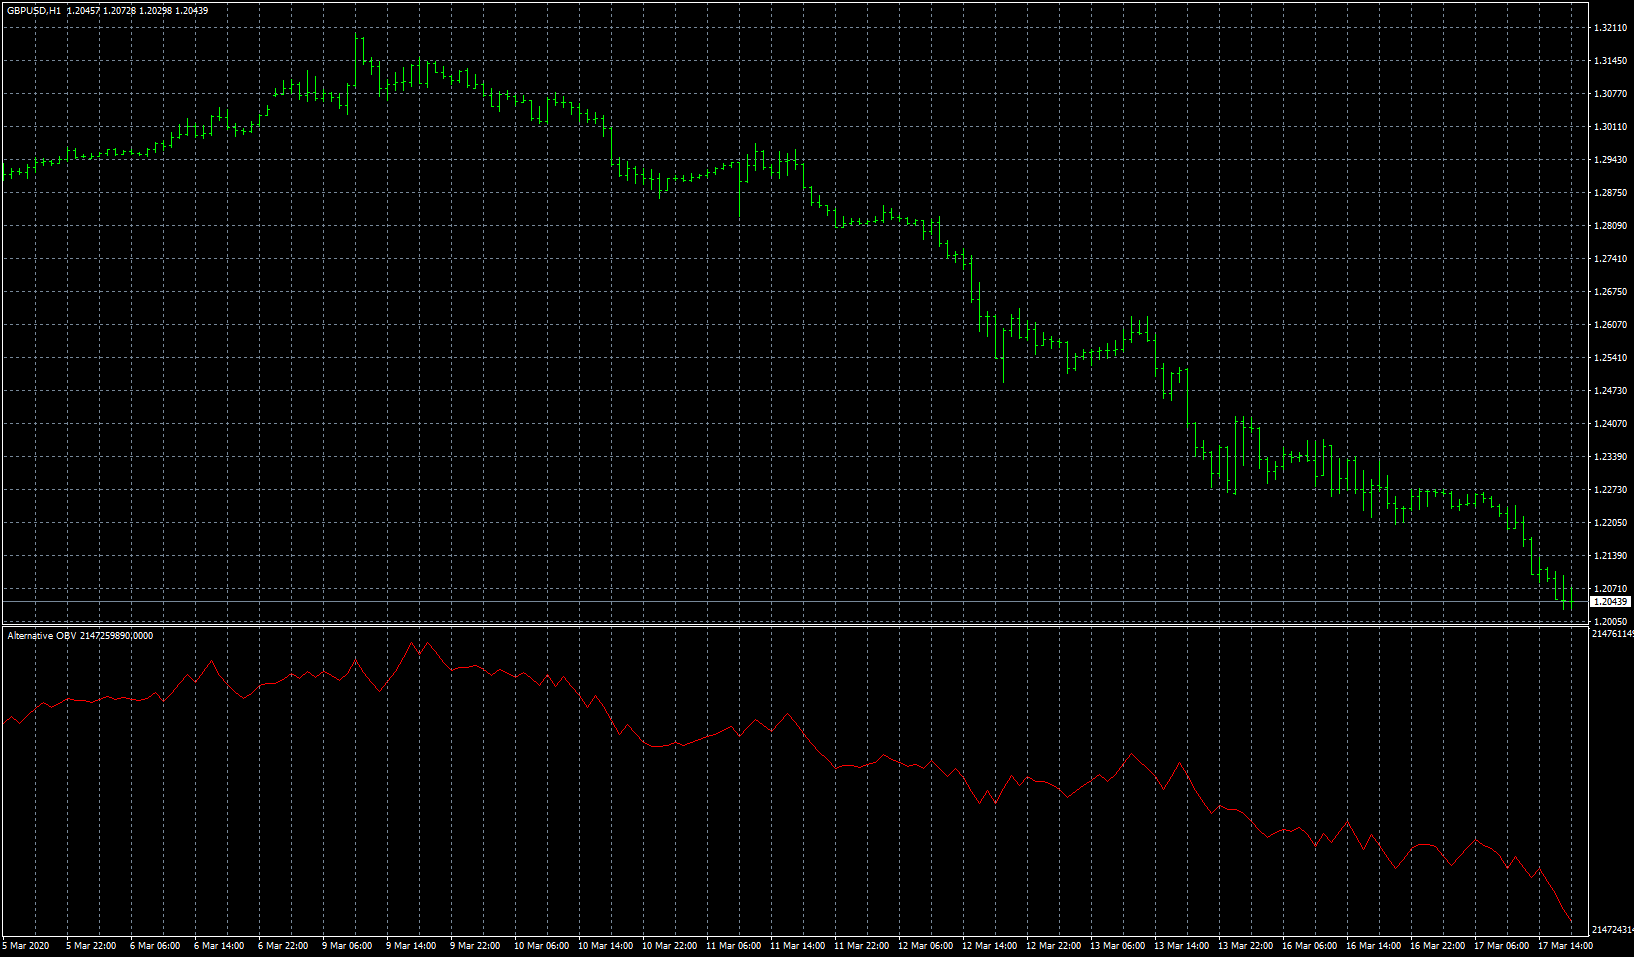The width and height of the screenshot is (1634, 957).
Task: Click time axis label 16 Mar 22:00
Action: 1437,946
